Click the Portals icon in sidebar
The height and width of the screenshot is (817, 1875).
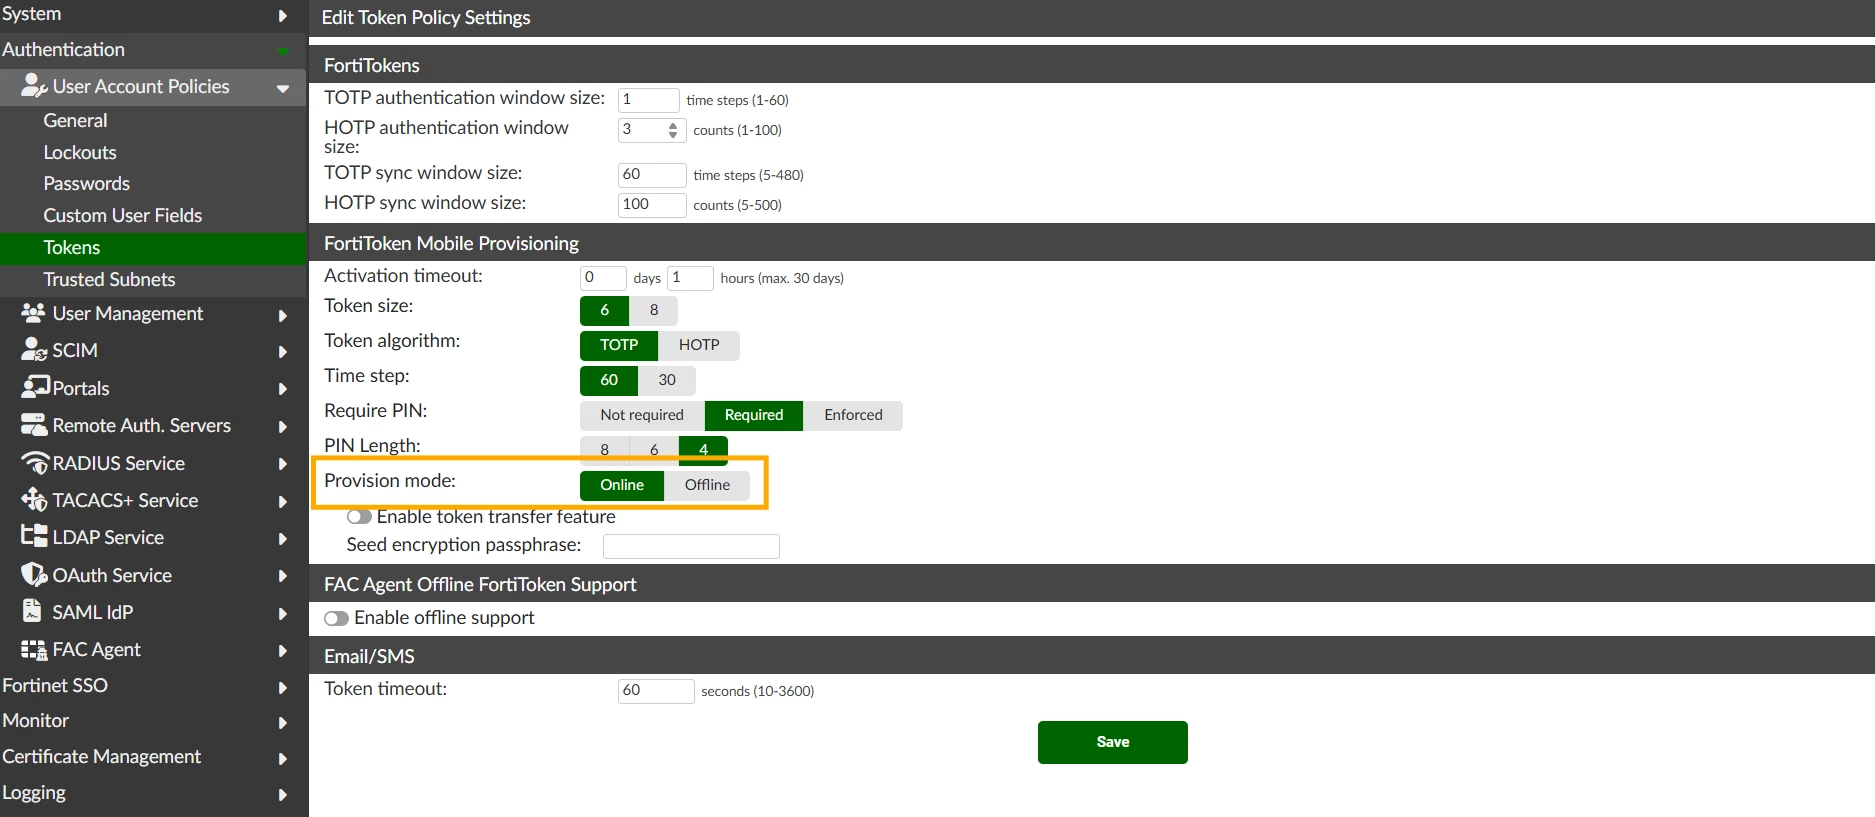35,387
